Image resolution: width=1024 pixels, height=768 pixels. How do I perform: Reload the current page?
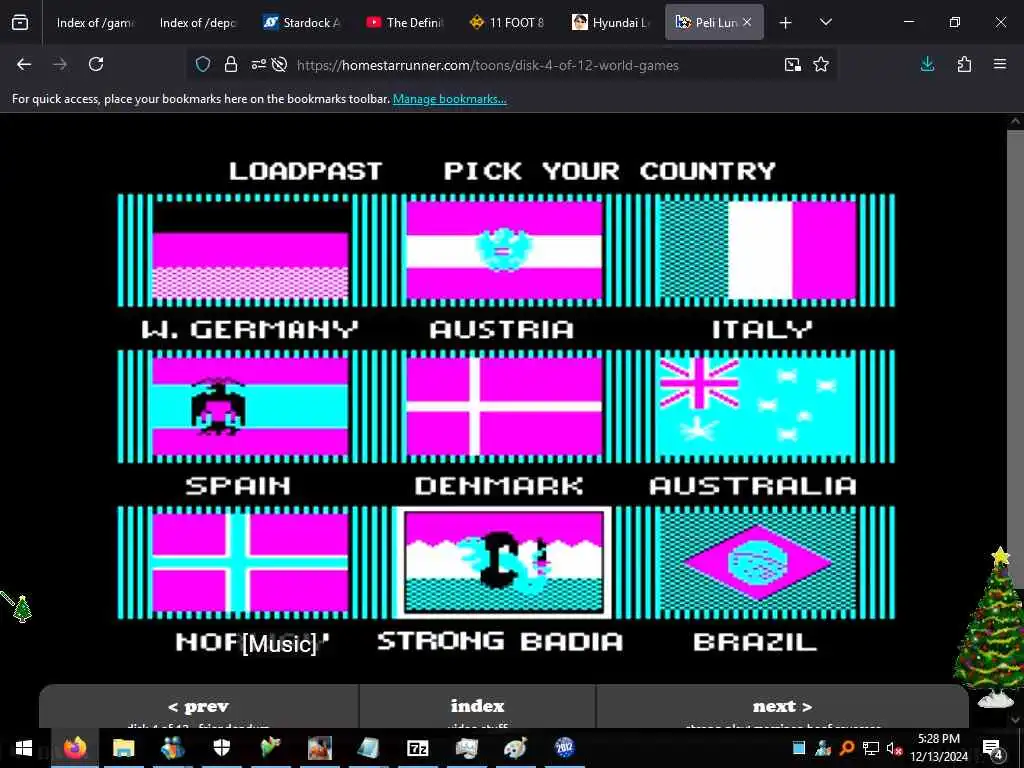96,64
